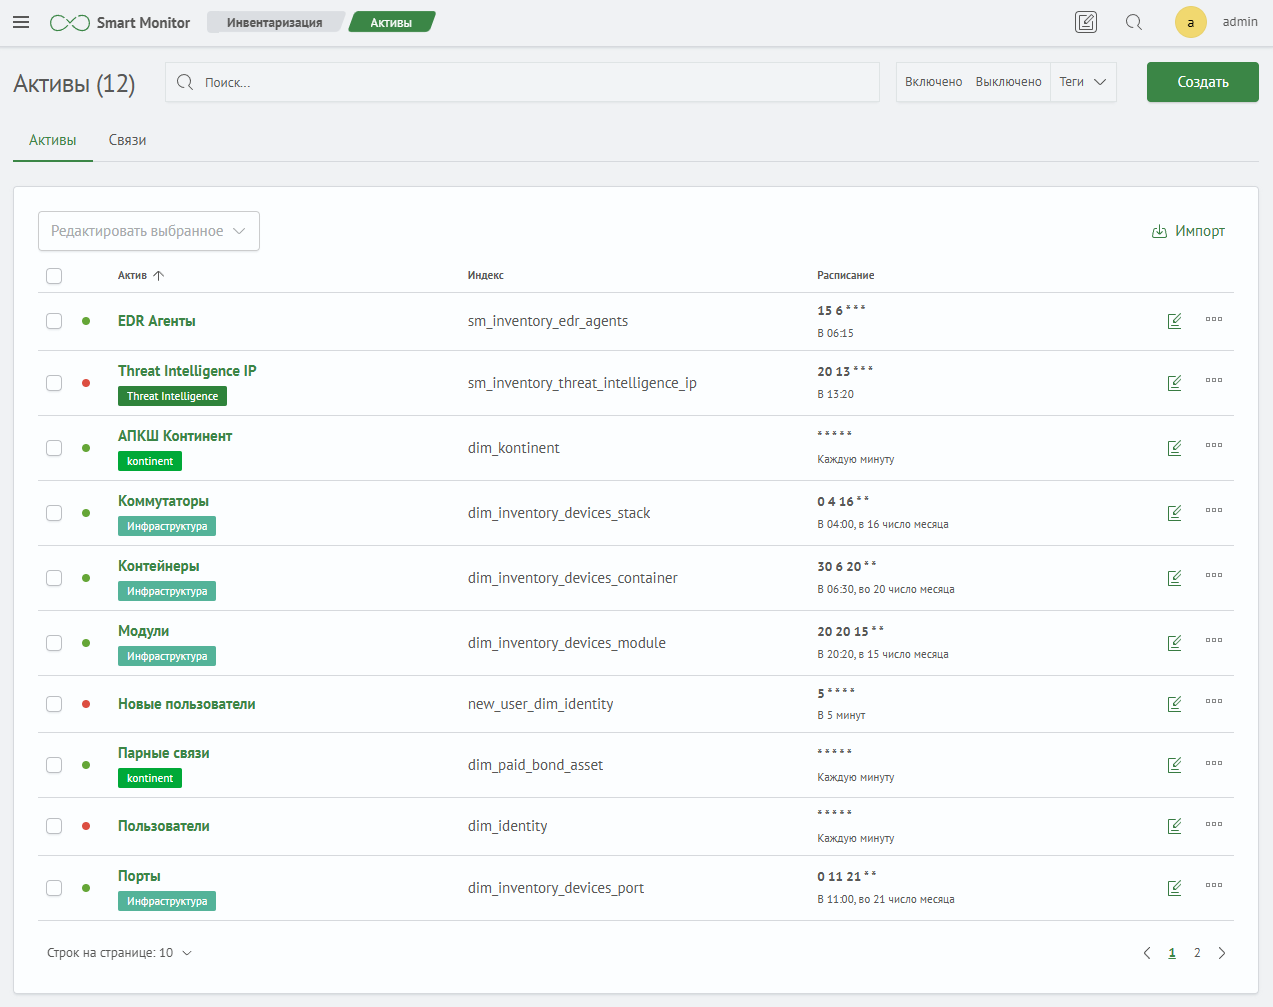The height and width of the screenshot is (1007, 1273).
Task: Open more actions for АПКШ Континент
Action: [x=1214, y=445]
